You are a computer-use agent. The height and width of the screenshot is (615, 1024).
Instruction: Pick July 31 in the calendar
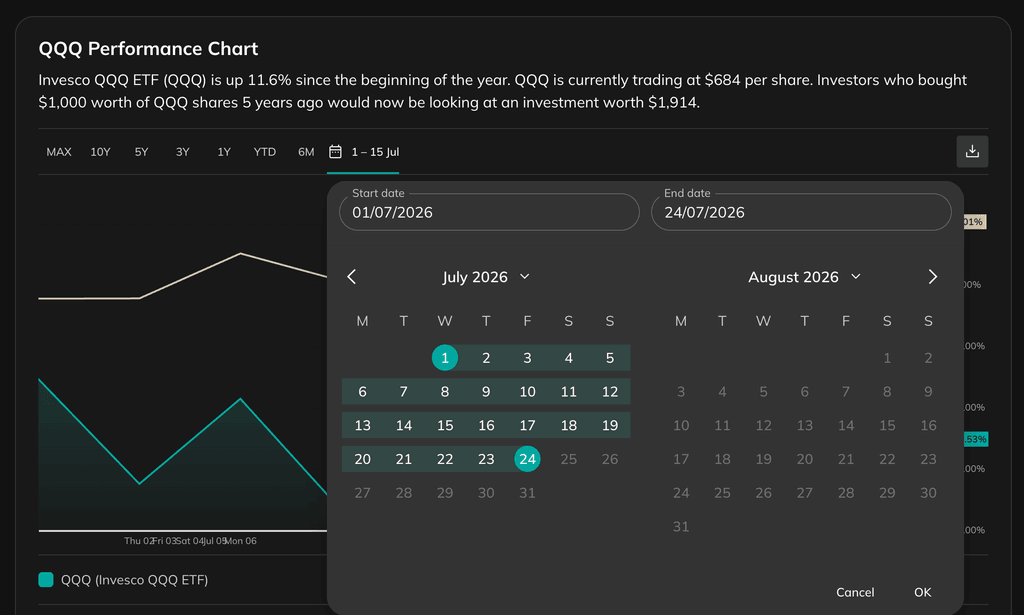coord(527,493)
